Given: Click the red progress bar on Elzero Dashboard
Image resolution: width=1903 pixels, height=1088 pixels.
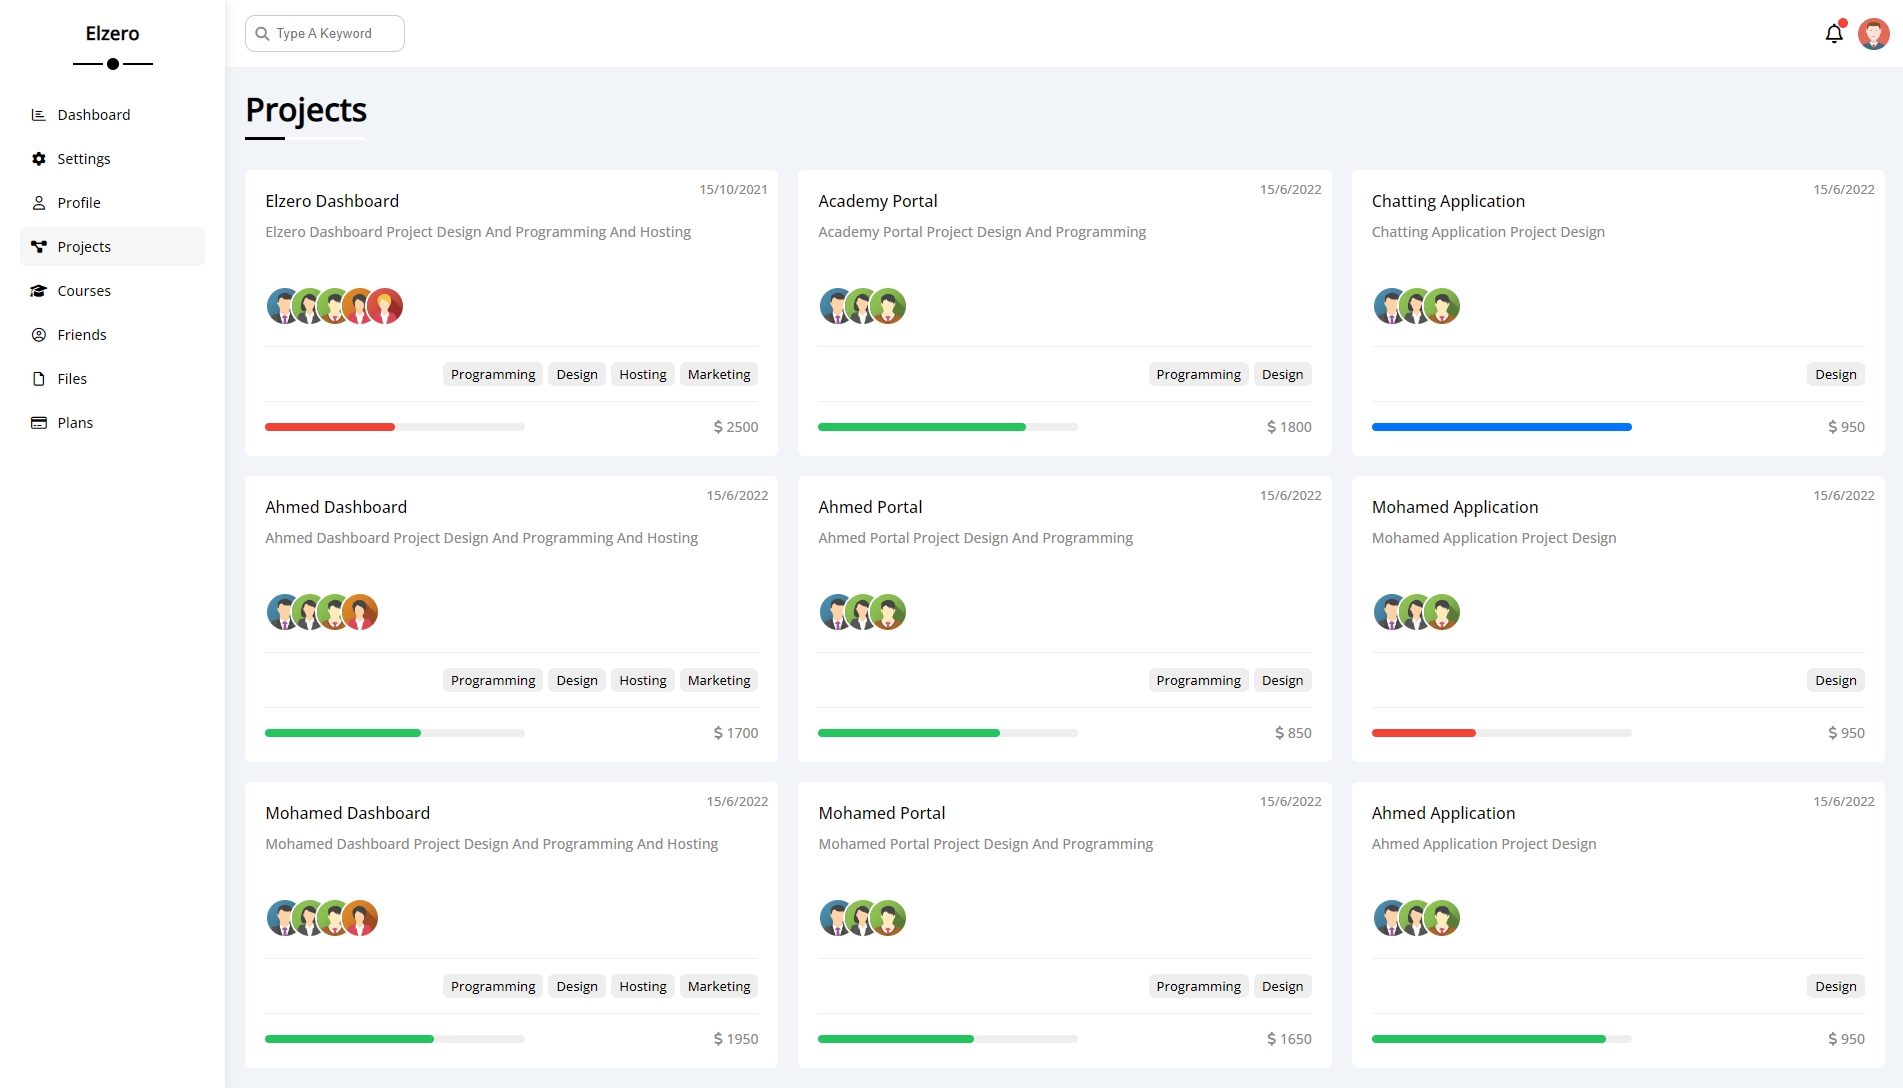Looking at the screenshot, I should [x=330, y=427].
